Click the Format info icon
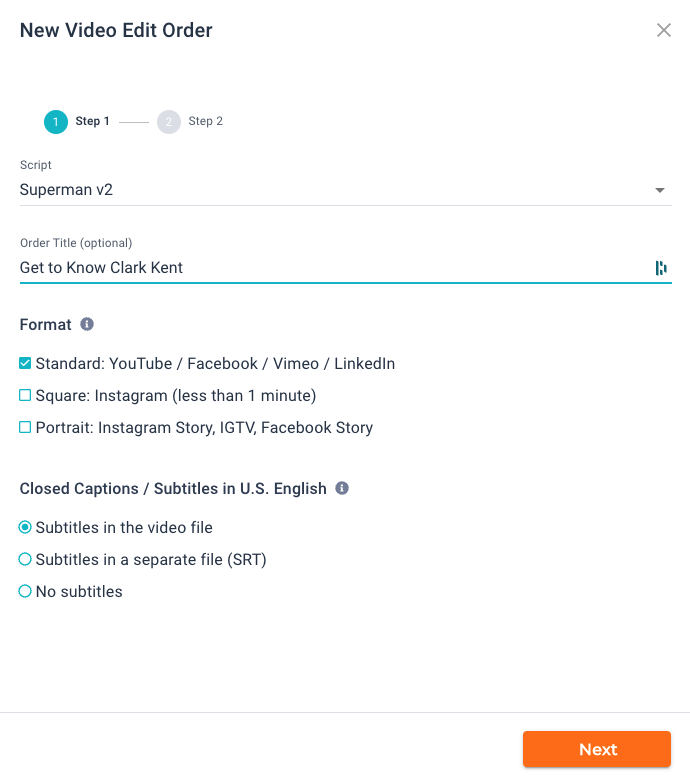 [x=87, y=324]
